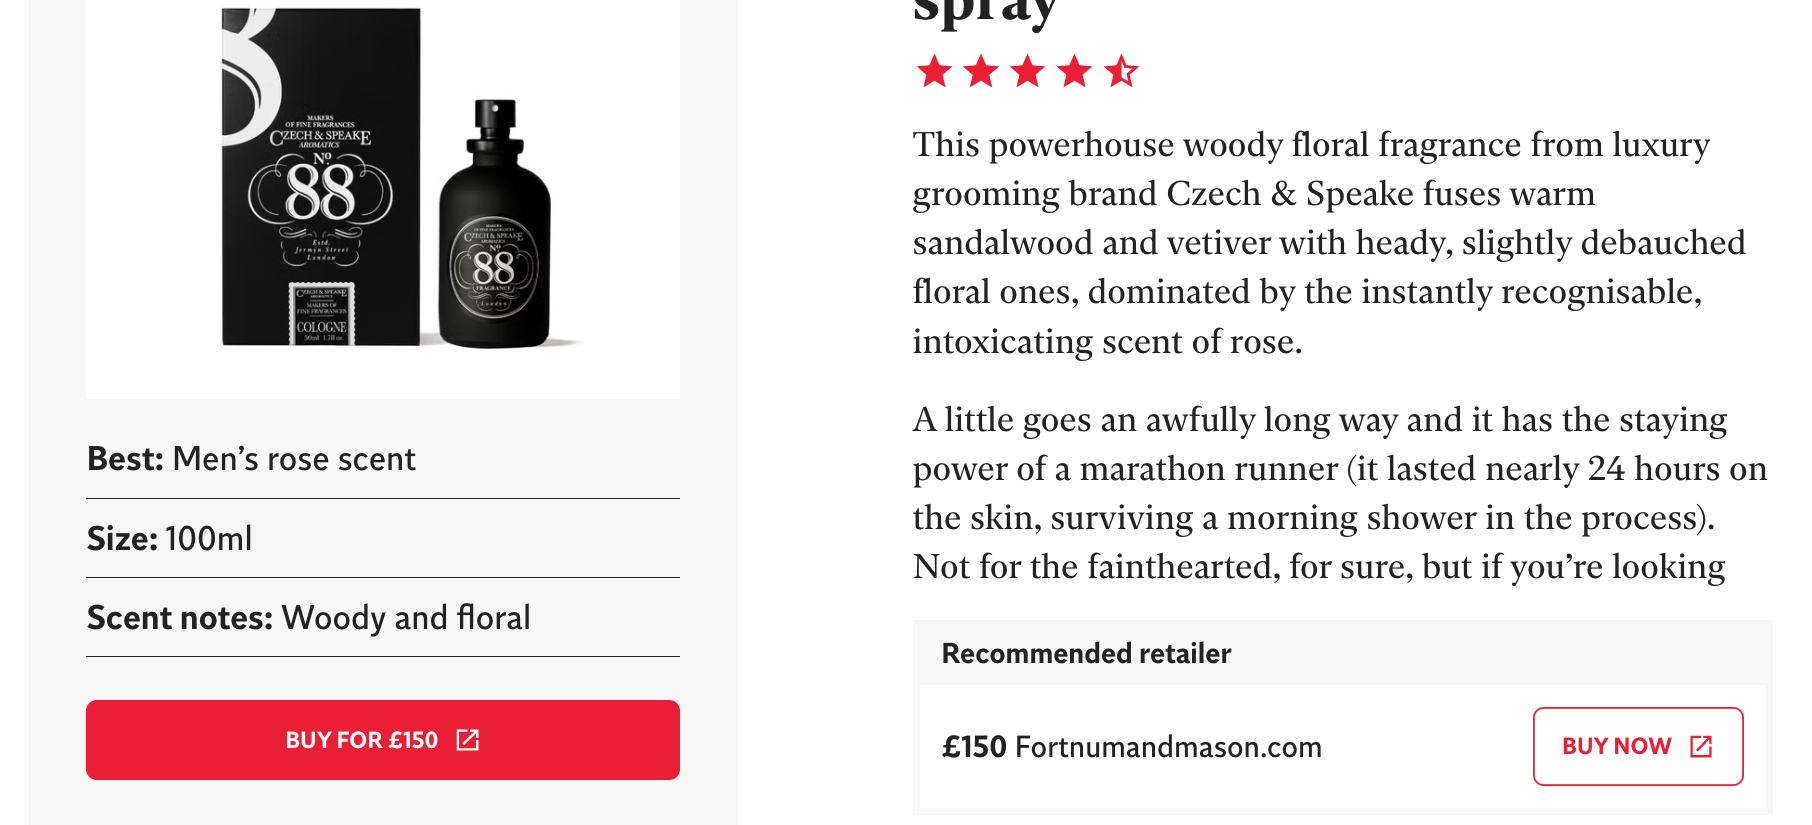
Task: Click the Fortnumandmason.com retailer name
Action: pos(1168,747)
